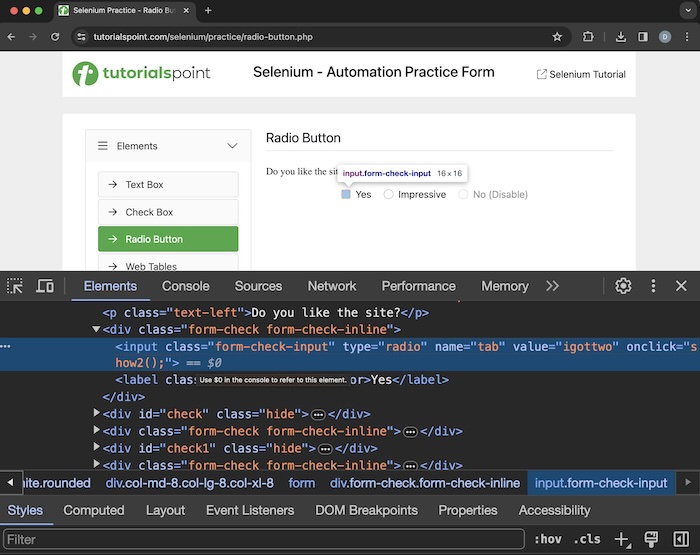This screenshot has width=700, height=555.
Task: Click the new style rule plus icon
Action: coord(622,540)
